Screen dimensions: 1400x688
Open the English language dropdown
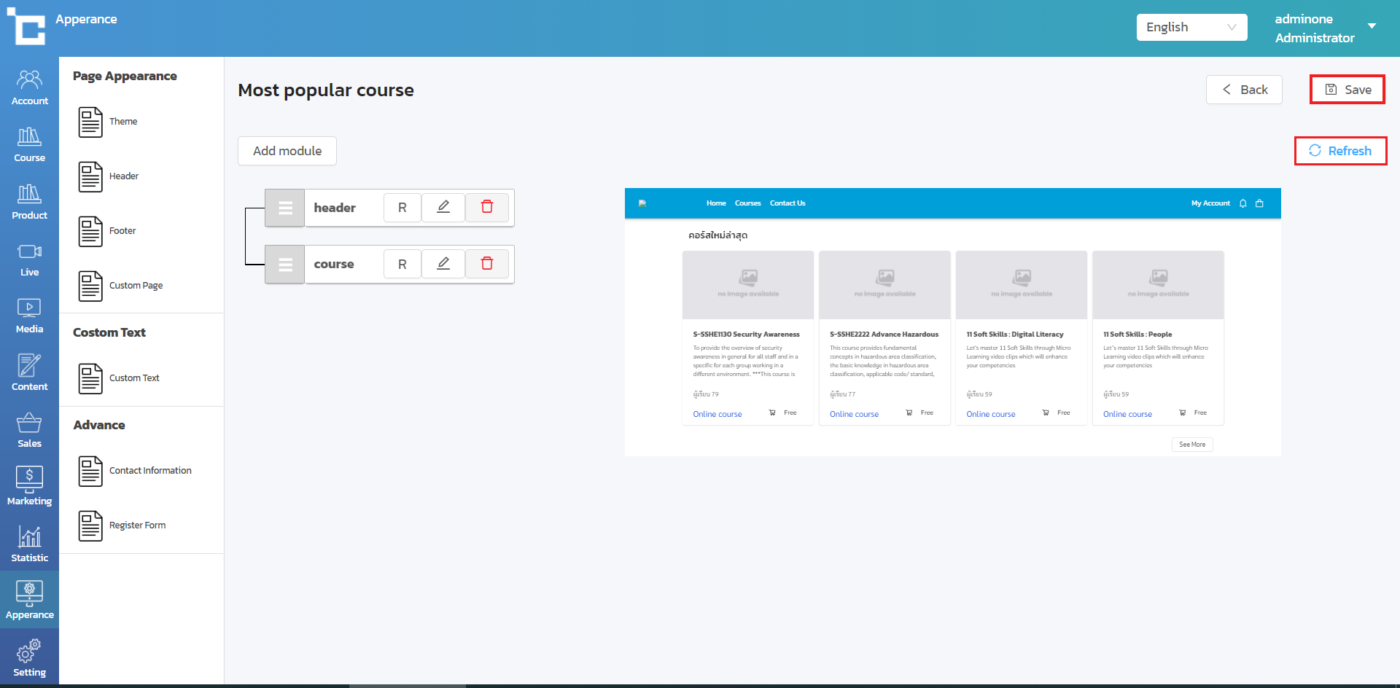click(1191, 27)
